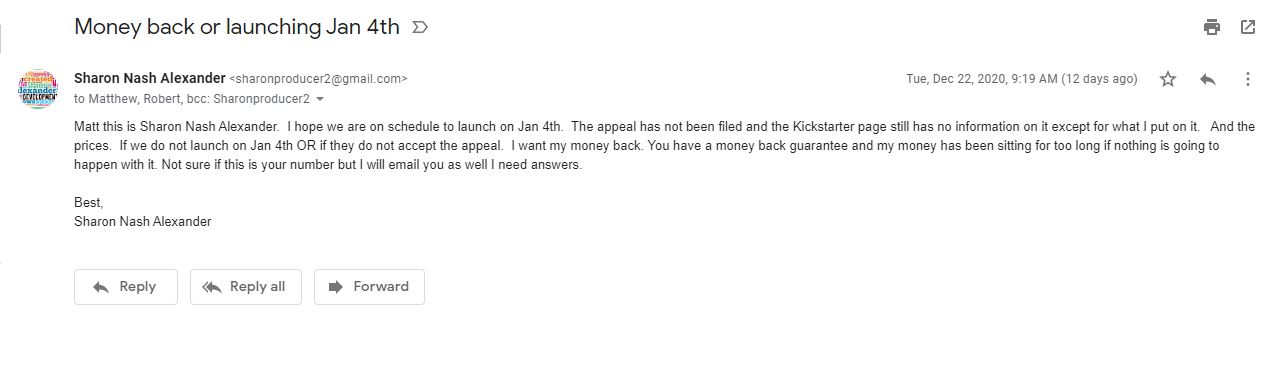Click the arrow icon inside the Reply button
1273x373 pixels.
[x=100, y=287]
